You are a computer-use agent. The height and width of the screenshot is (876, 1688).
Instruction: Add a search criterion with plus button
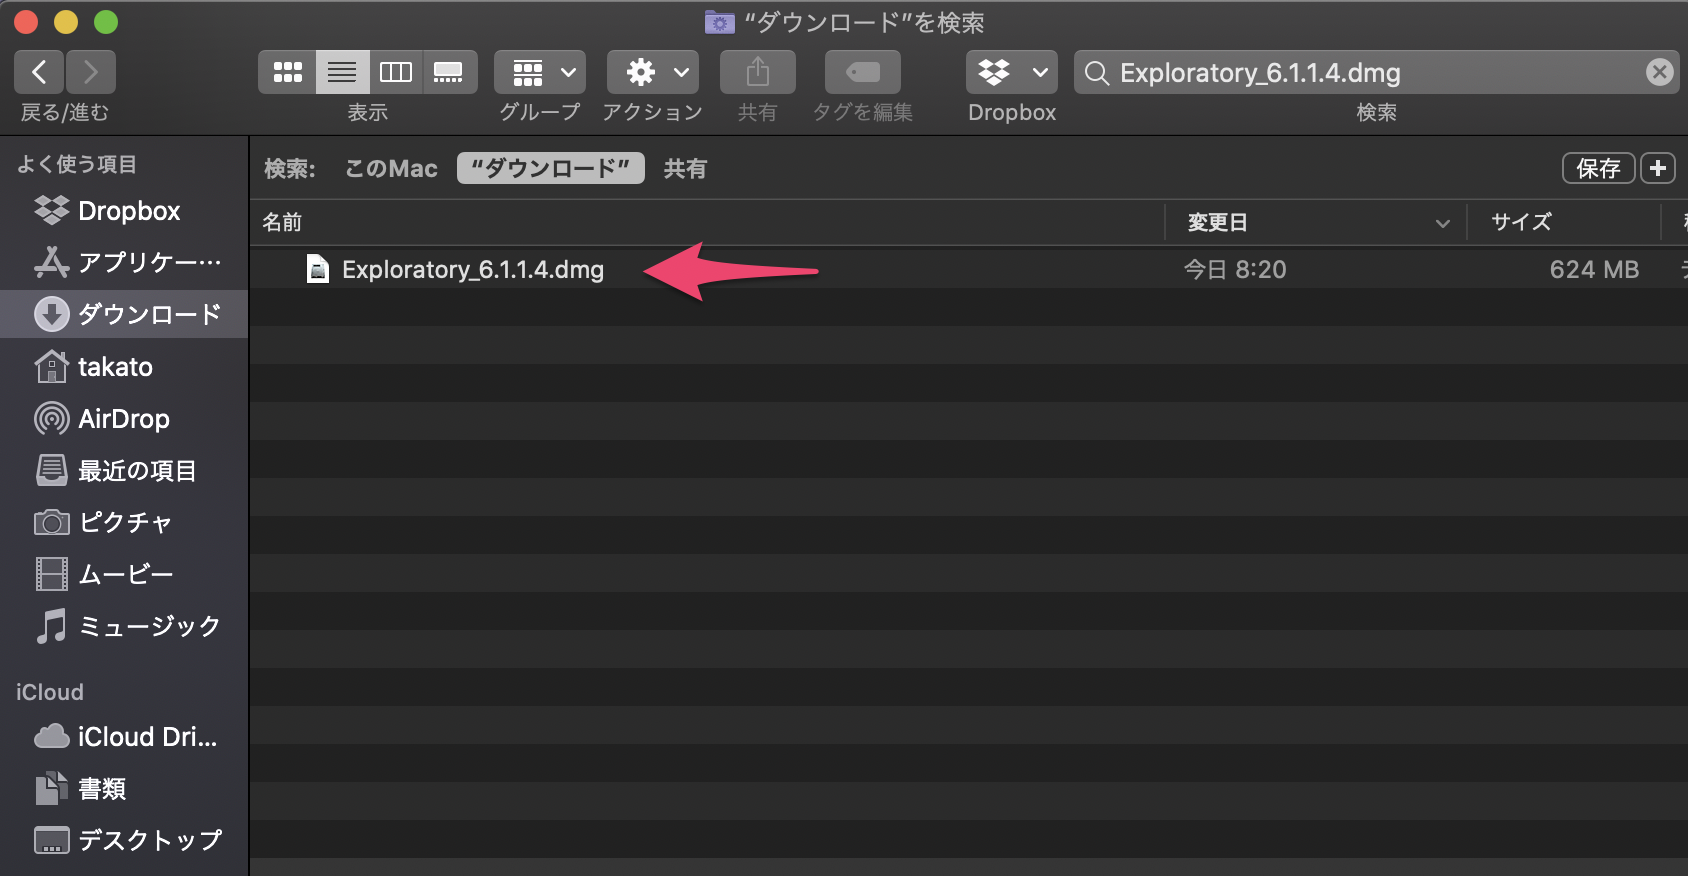(x=1658, y=168)
